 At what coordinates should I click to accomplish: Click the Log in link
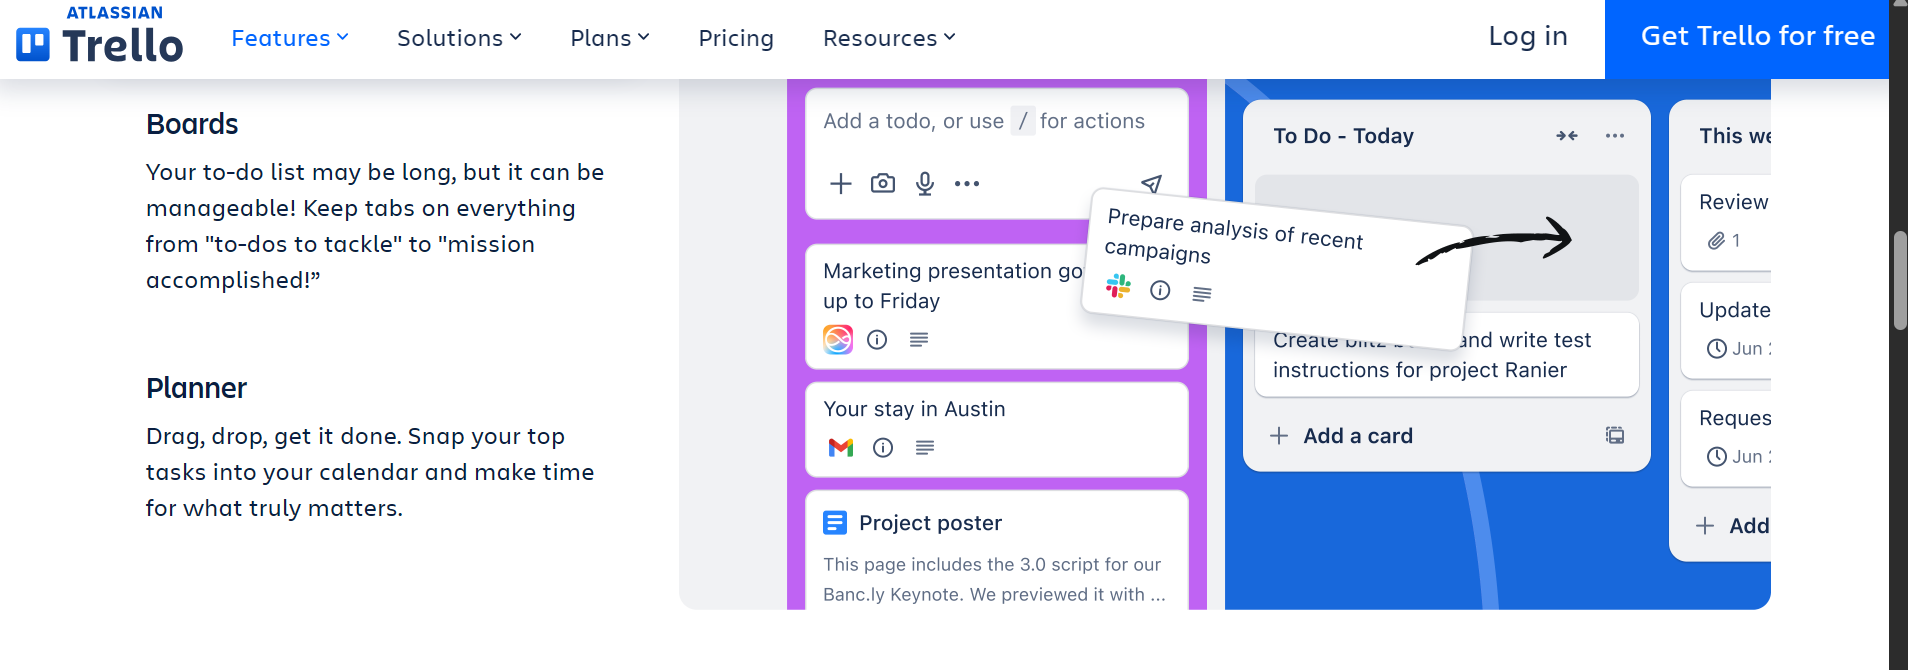pyautogui.click(x=1527, y=37)
